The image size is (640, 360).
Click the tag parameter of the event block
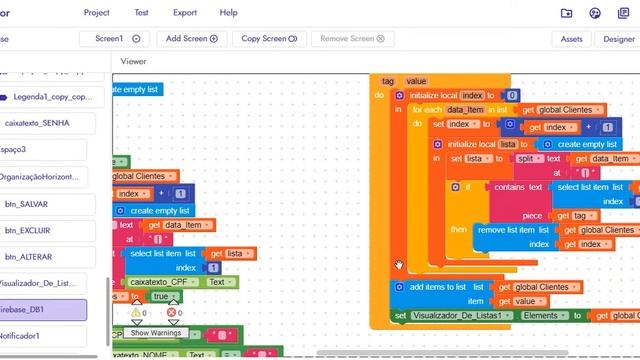click(387, 81)
